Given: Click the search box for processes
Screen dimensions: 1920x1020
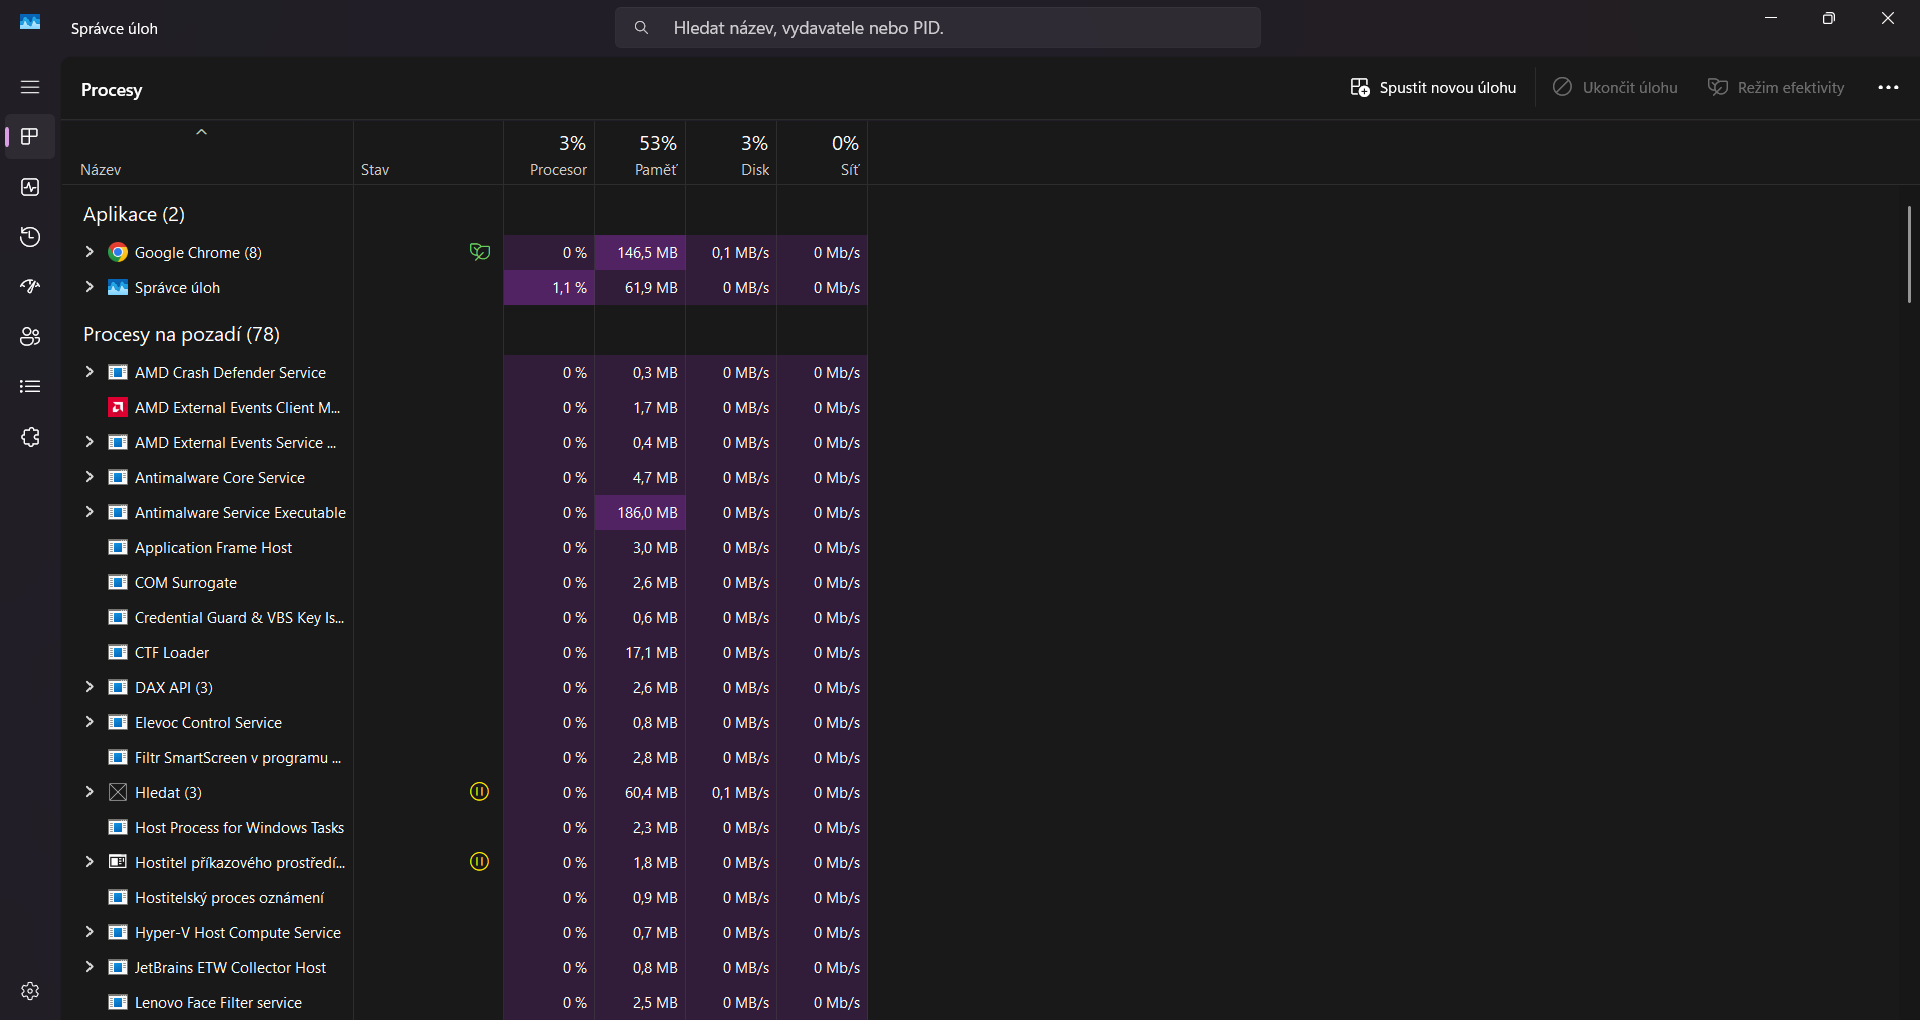Looking at the screenshot, I should [x=937, y=28].
